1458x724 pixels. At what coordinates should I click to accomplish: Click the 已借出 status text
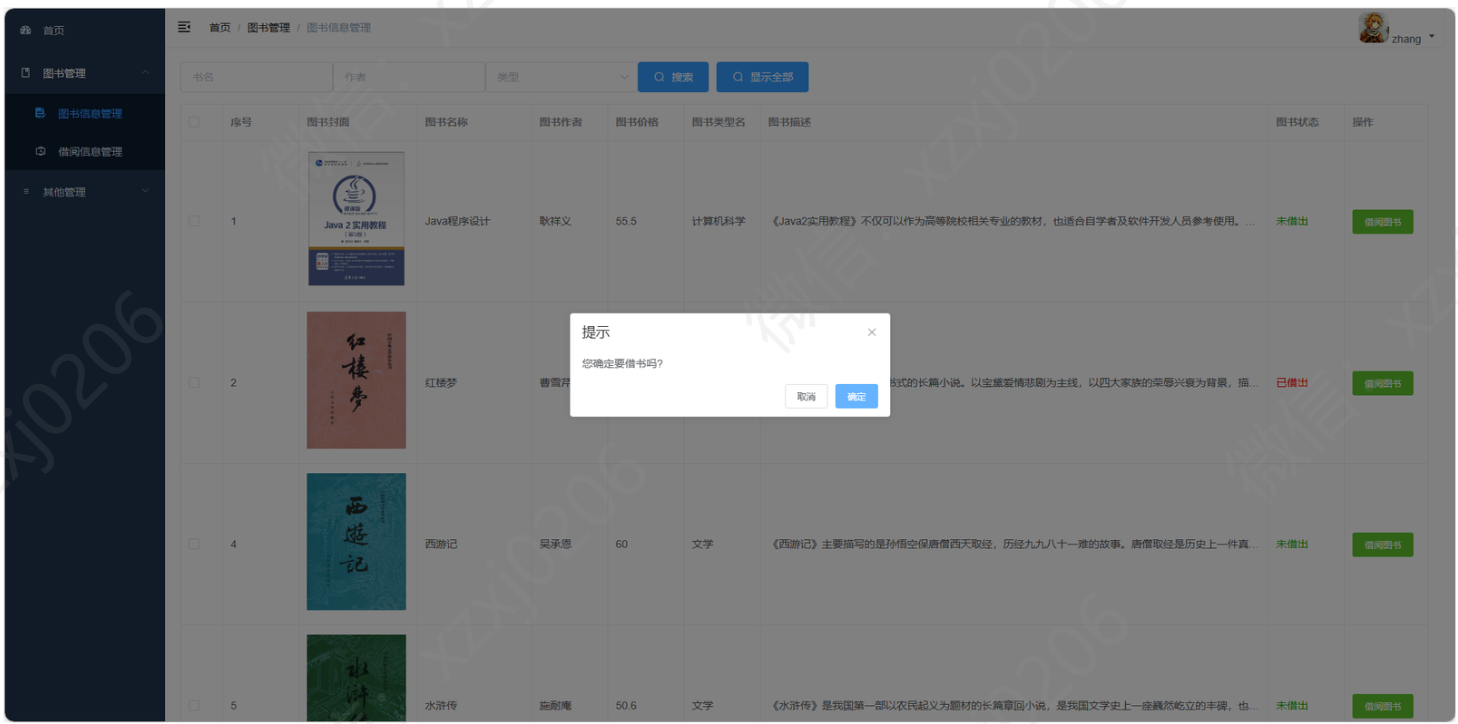tap(1292, 383)
